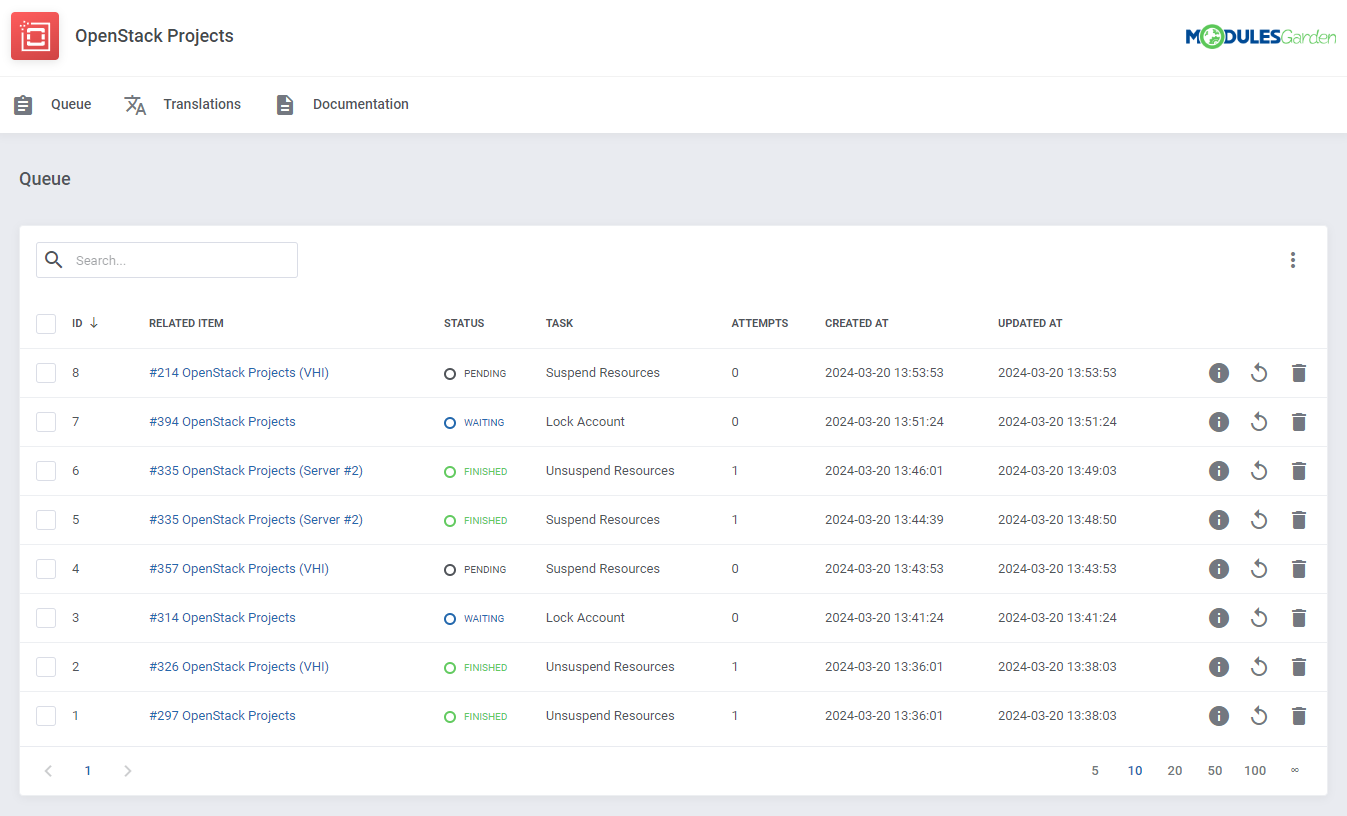Delete the Suspend Resources task for #357
1347x816 pixels.
(x=1298, y=568)
